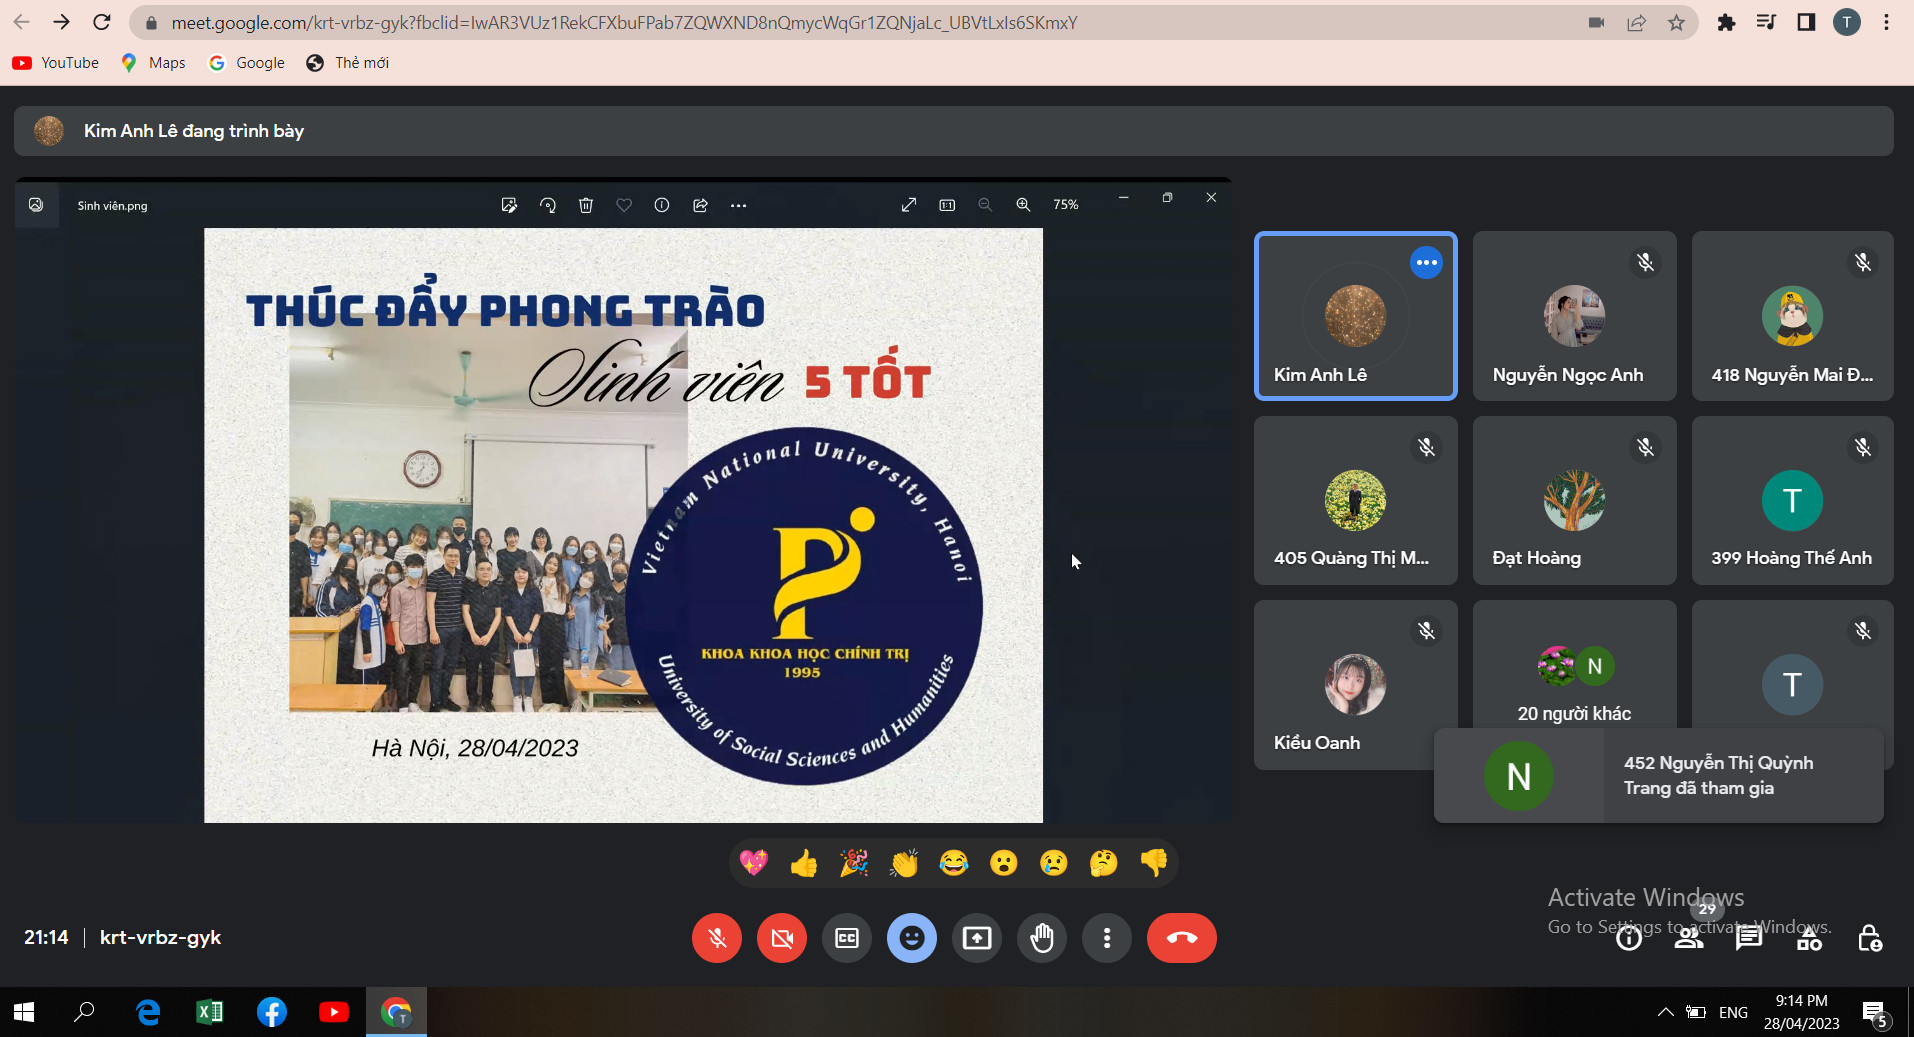Toggle the emoji reactions bar button
This screenshot has width=1914, height=1037.
912,938
